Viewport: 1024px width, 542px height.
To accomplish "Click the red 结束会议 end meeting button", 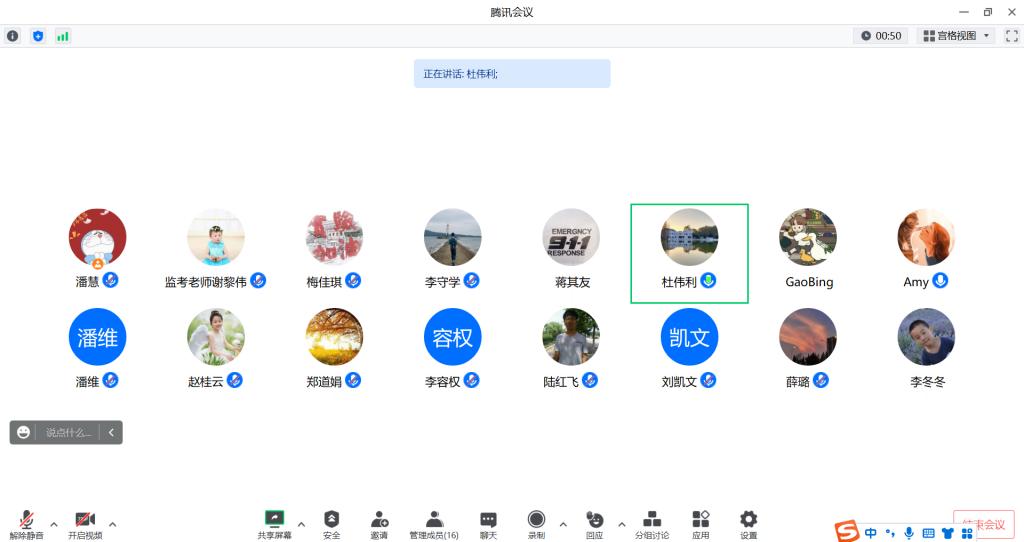I will (x=983, y=524).
